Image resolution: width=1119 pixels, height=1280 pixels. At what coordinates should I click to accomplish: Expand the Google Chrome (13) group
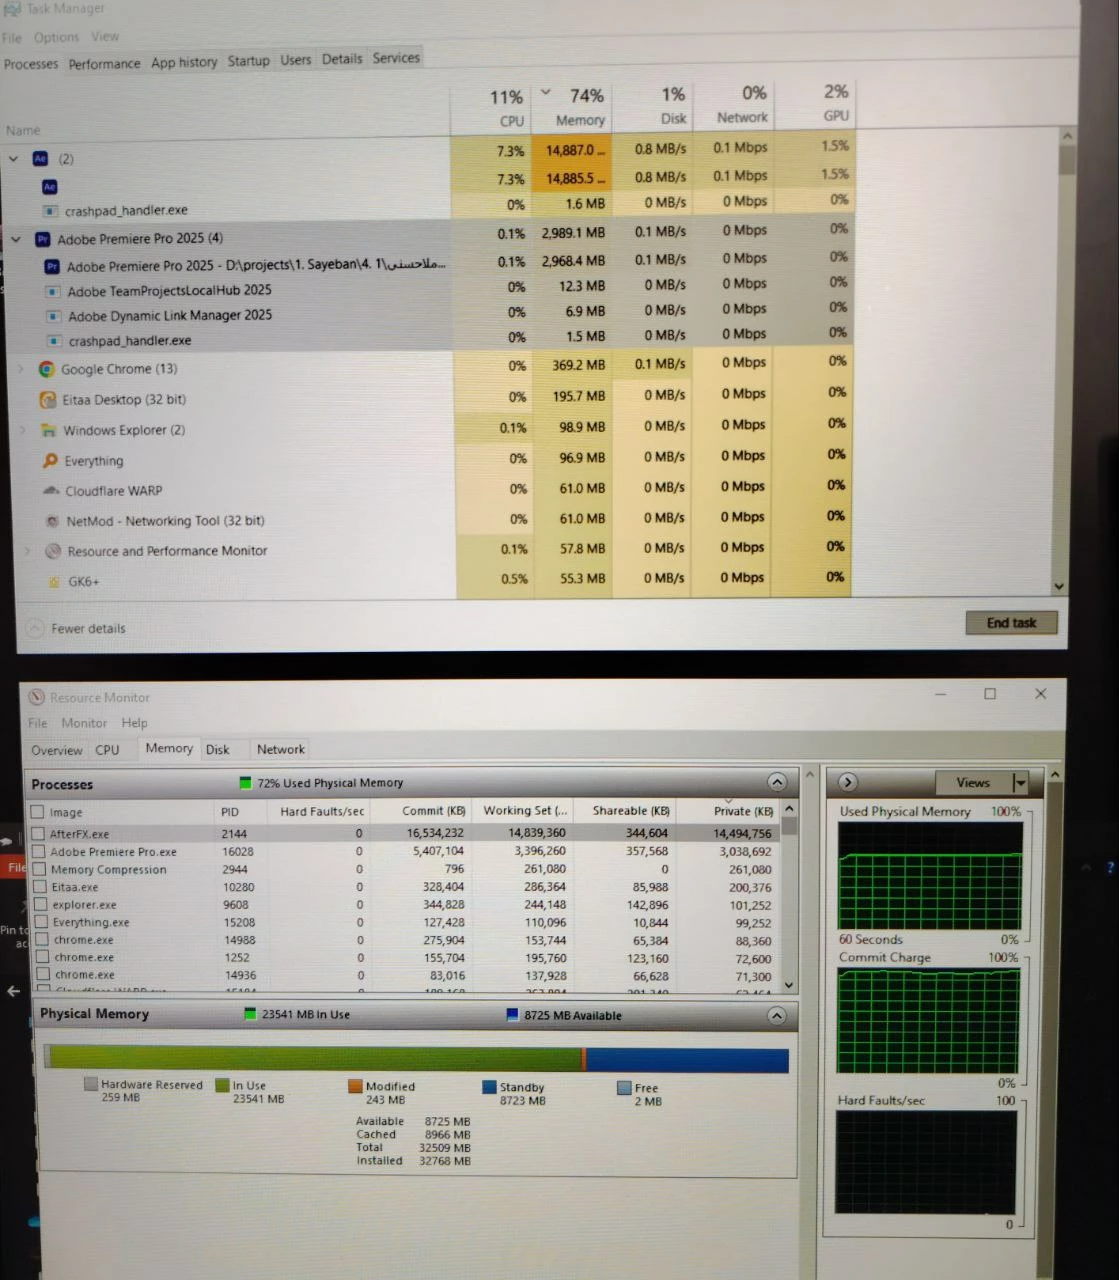pyautogui.click(x=20, y=369)
